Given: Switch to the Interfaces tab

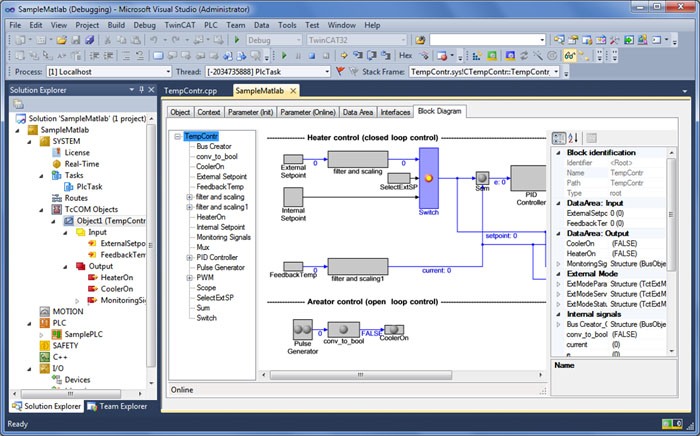Looking at the screenshot, I should (x=395, y=112).
